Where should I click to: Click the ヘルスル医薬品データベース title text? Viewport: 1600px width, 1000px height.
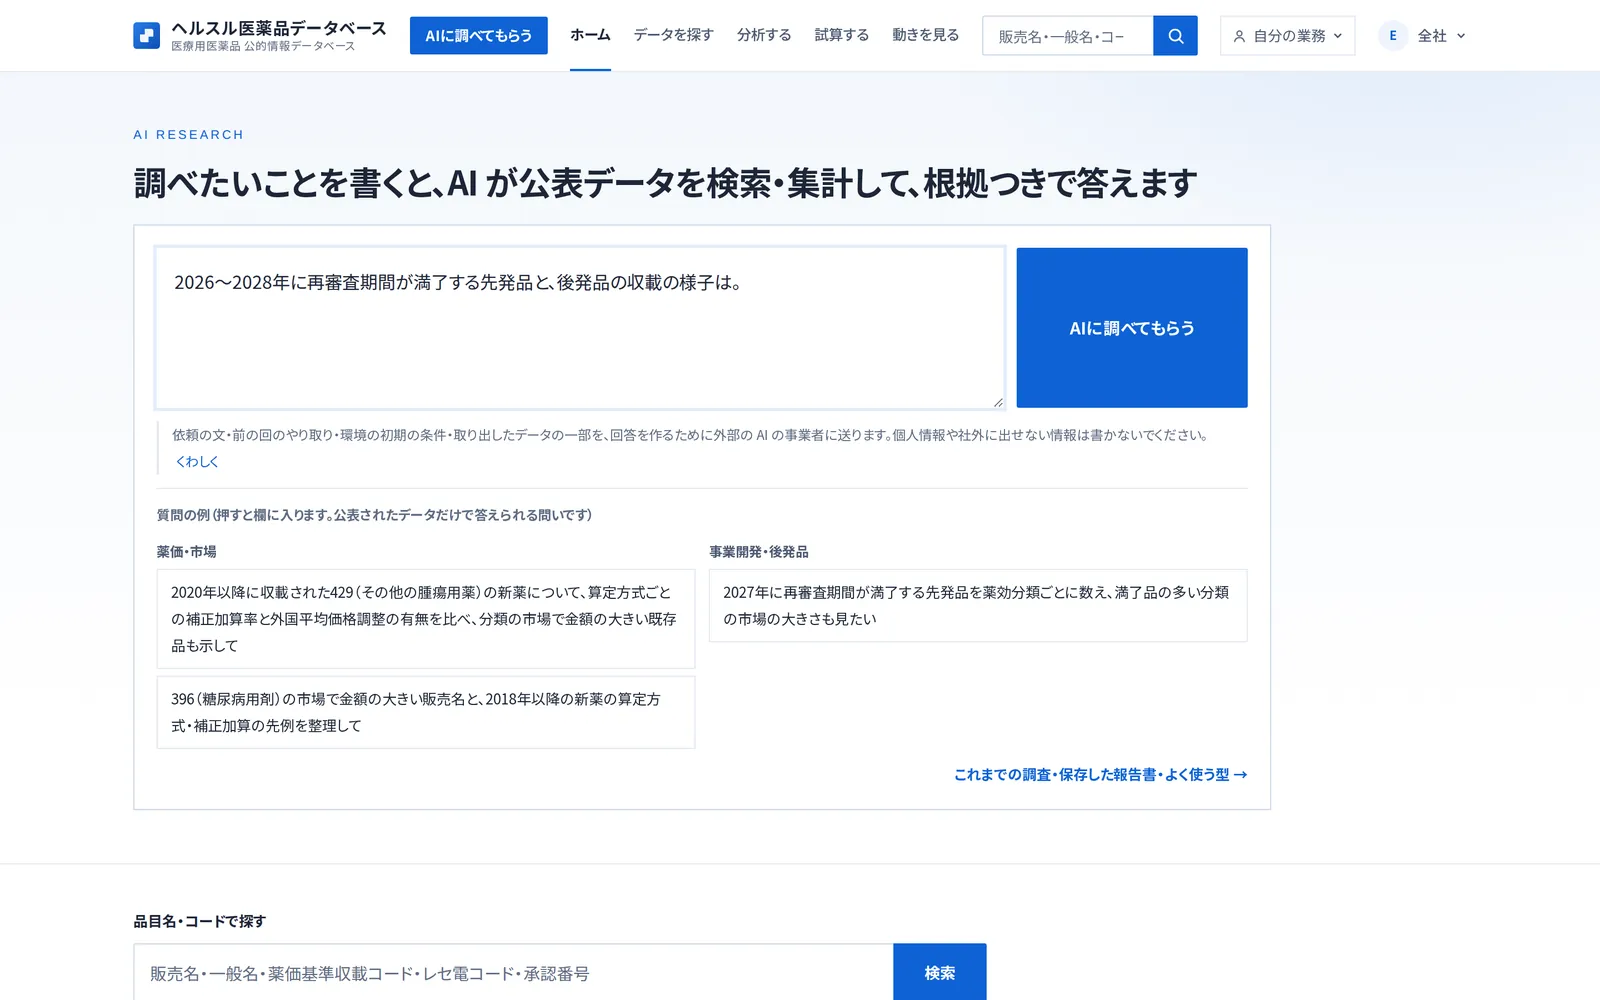pos(279,28)
